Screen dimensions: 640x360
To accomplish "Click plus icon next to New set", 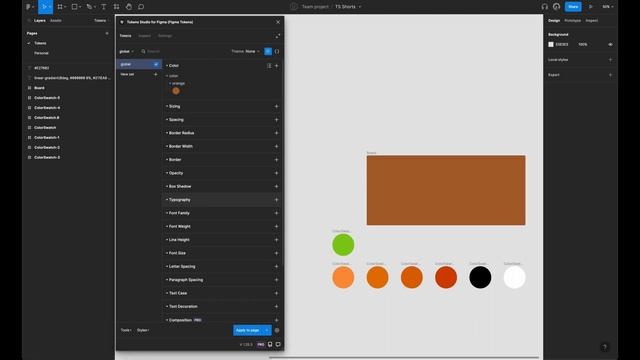I will [156, 74].
